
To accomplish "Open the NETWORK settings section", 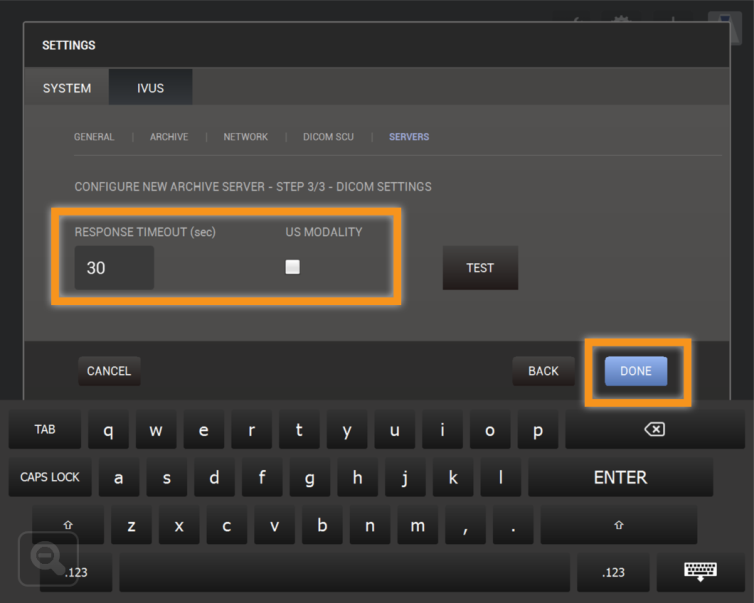I will click(245, 137).
